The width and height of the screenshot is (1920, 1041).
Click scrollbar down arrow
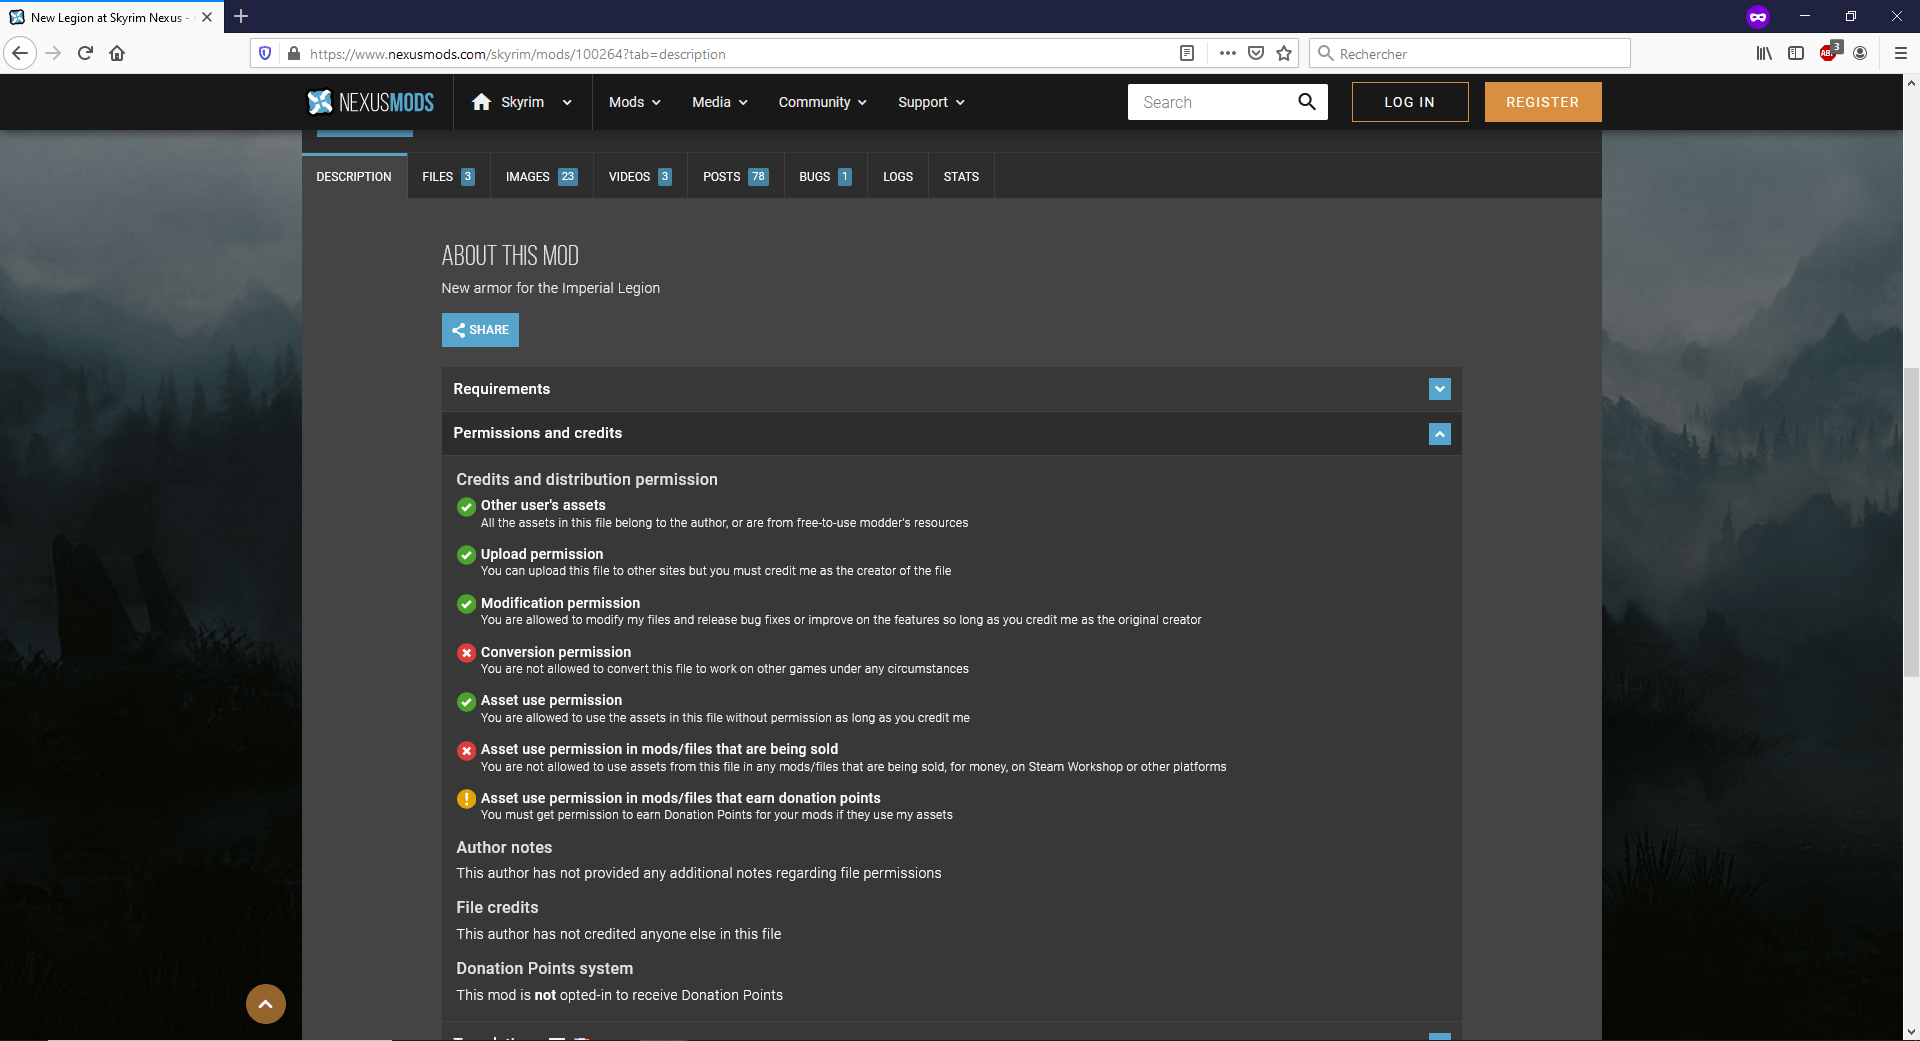click(1911, 1032)
